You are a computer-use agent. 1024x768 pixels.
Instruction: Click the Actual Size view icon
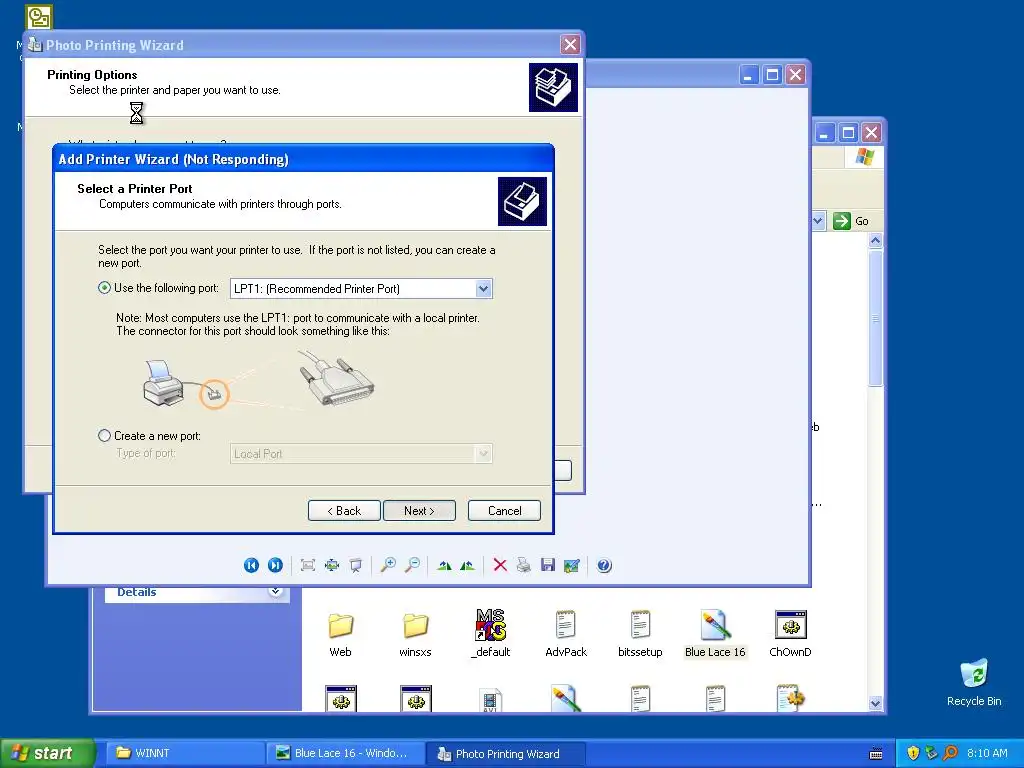[332, 566]
